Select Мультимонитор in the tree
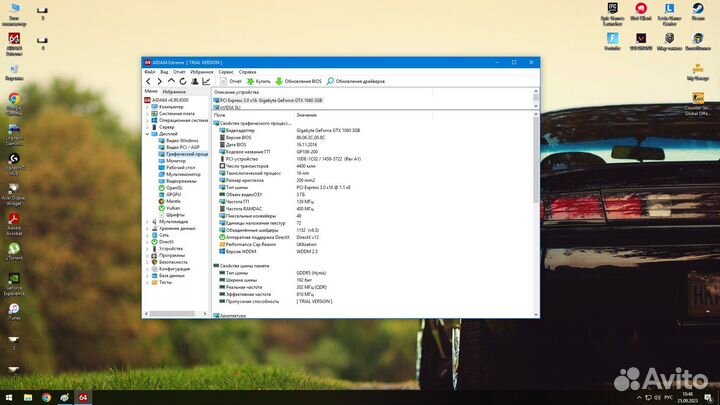This screenshot has height=405, width=720. [179, 174]
